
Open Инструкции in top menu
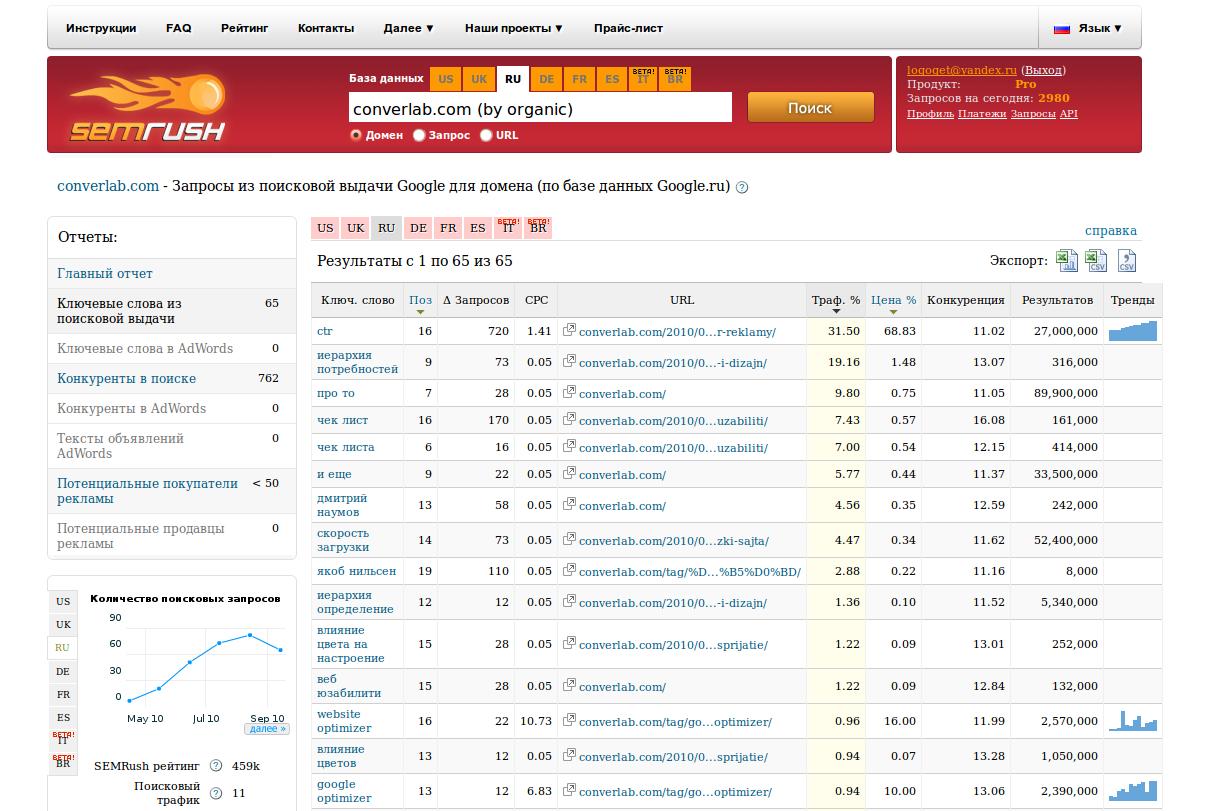[x=101, y=28]
